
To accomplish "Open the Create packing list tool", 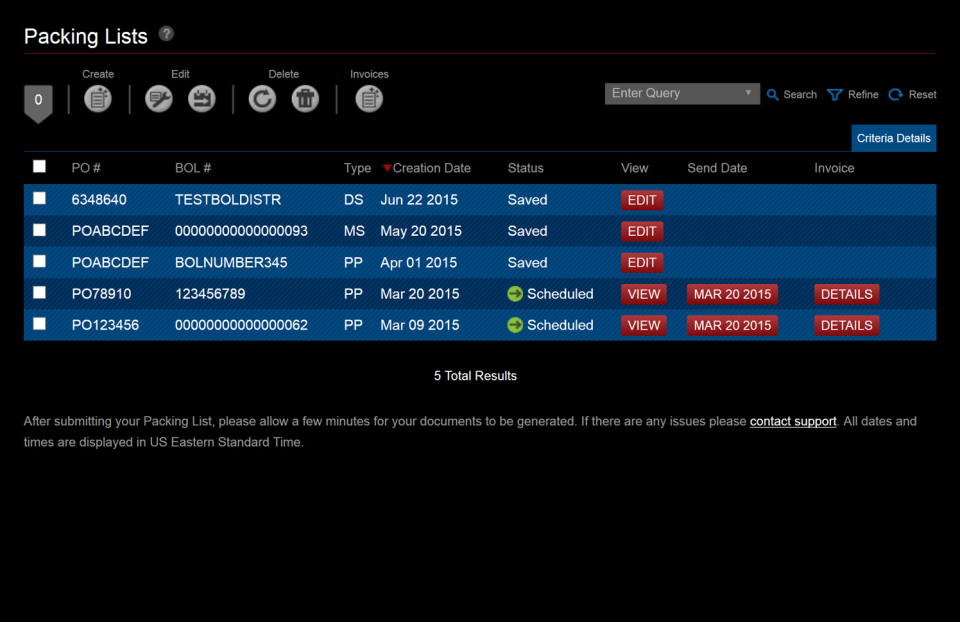I will [97, 99].
